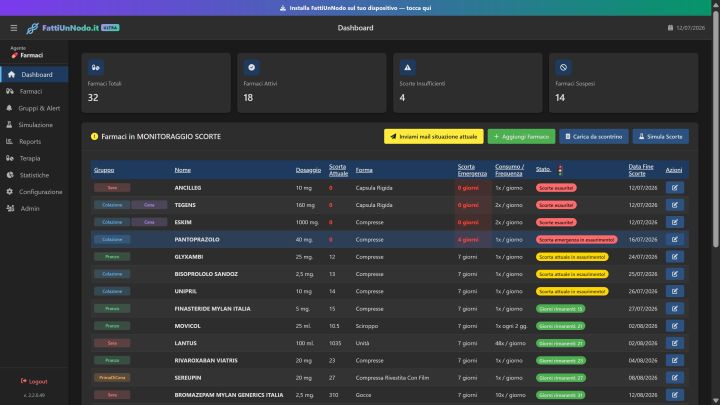Click the scrollbar down arrow
Viewport: 720px width, 405px height.
tap(715, 401)
